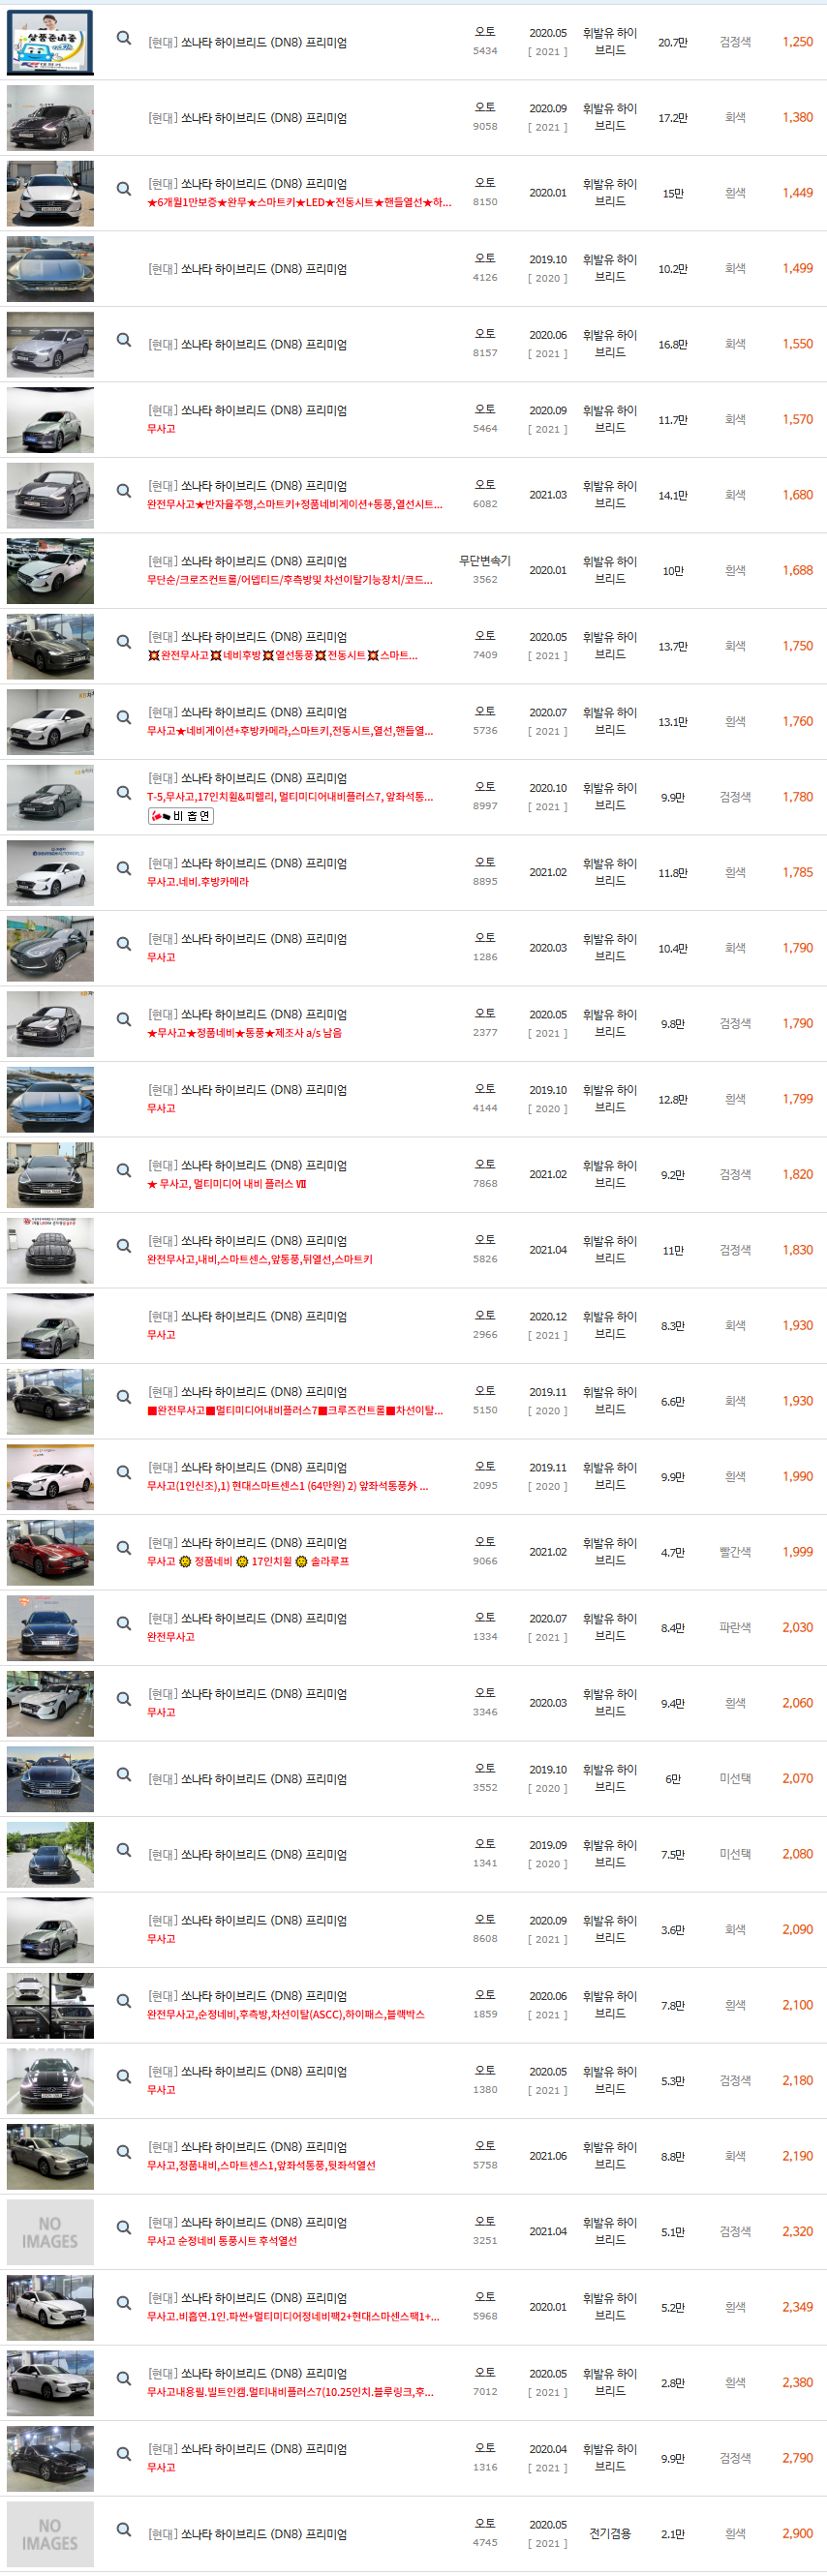Click magnifier icon on the 1,760 row
The height and width of the screenshot is (2576, 827).
pyautogui.click(x=124, y=717)
